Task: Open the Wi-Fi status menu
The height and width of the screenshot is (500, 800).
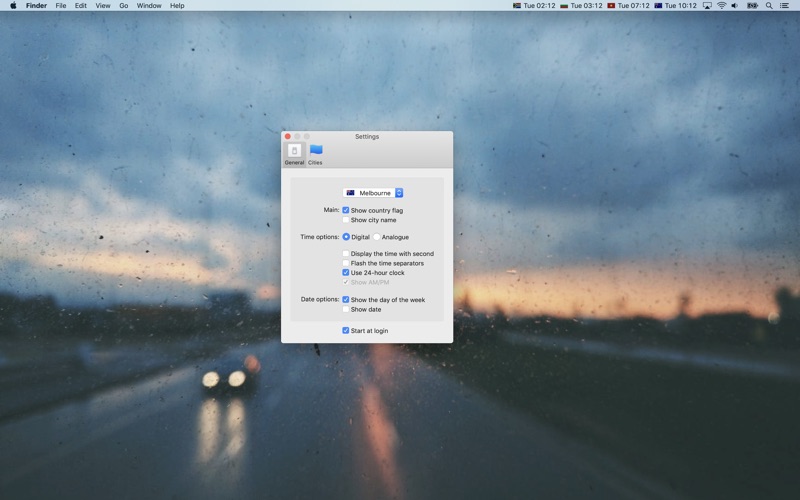Action: (721, 6)
